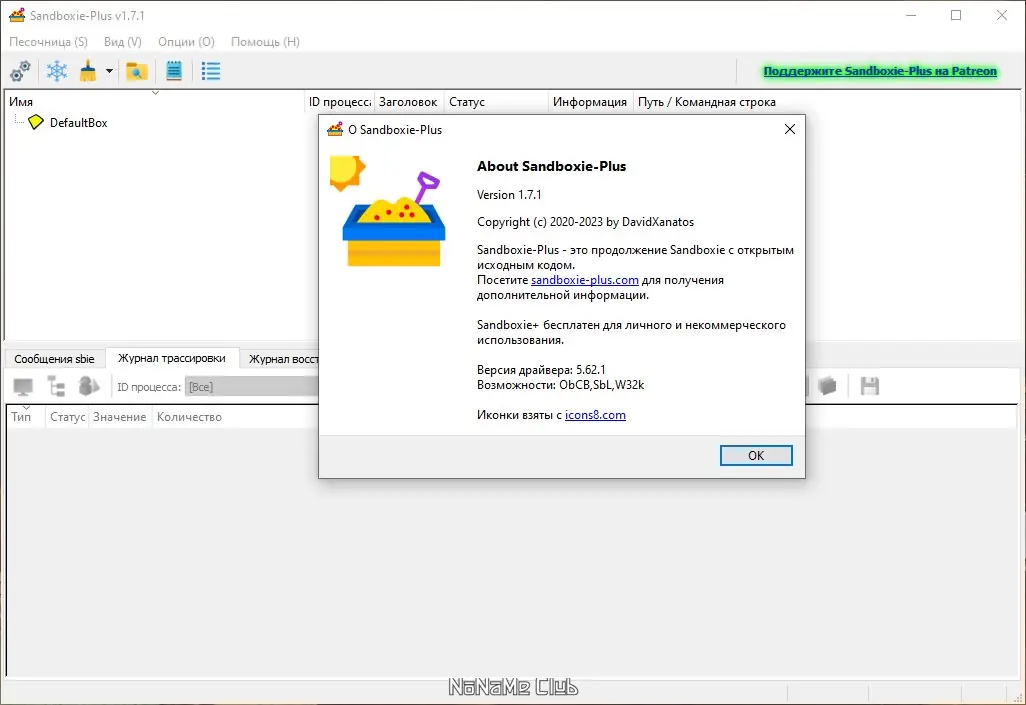
Task: Open the Опции (O) menu
Action: click(x=186, y=41)
